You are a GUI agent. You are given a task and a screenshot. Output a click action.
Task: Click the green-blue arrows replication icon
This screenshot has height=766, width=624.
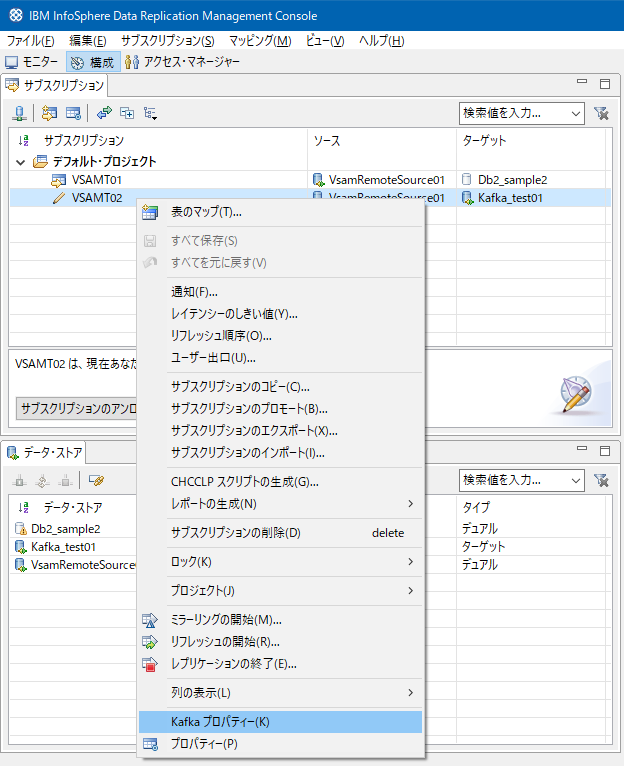pos(104,113)
